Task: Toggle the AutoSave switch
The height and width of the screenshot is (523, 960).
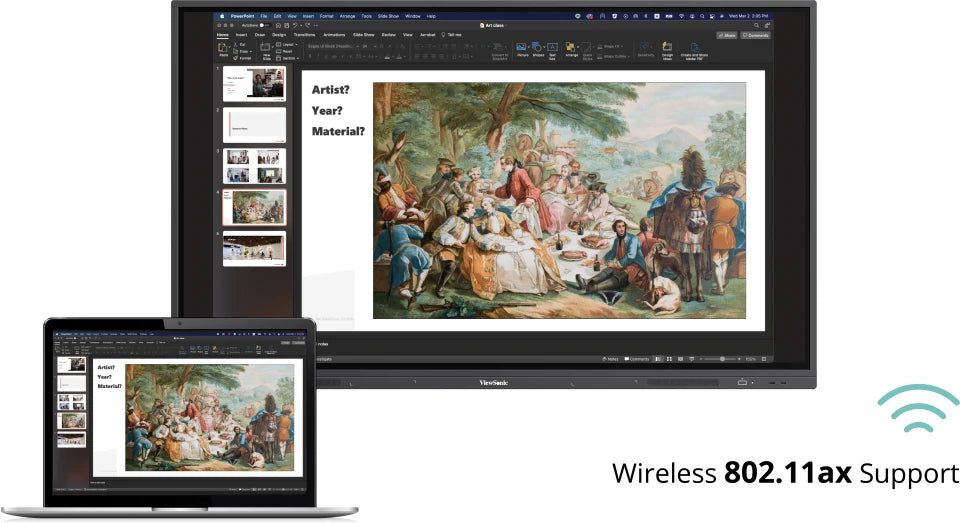Action: pyautogui.click(x=261, y=25)
